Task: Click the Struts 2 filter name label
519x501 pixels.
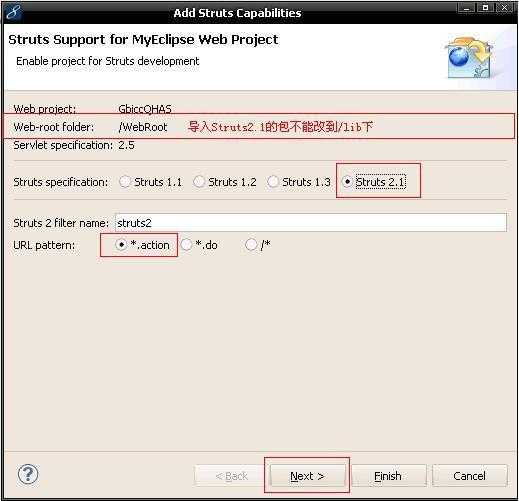Action: coord(61,223)
